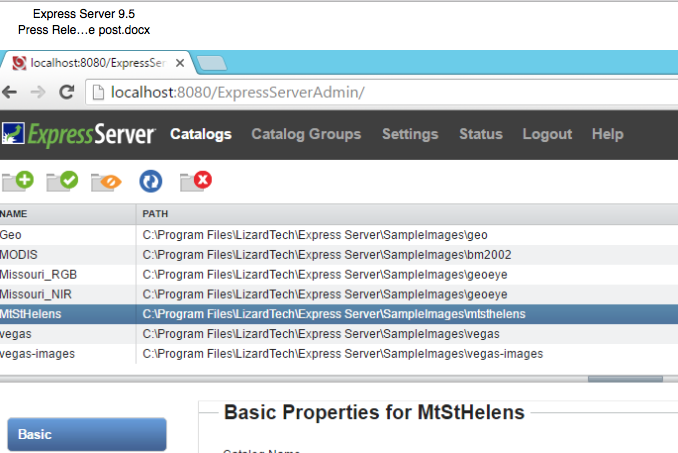Select the Missouri_NIR catalog row

point(339,294)
